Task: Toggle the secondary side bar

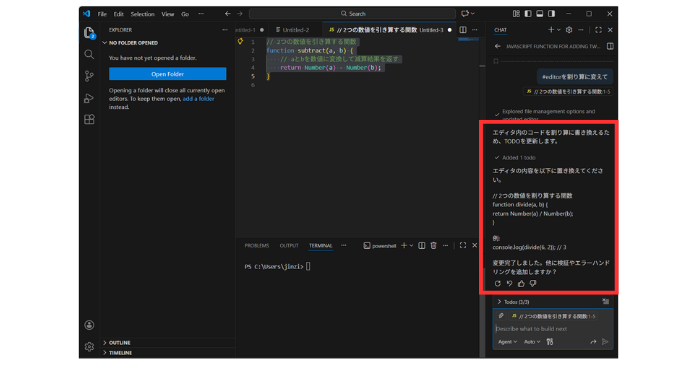Action: 552,14
